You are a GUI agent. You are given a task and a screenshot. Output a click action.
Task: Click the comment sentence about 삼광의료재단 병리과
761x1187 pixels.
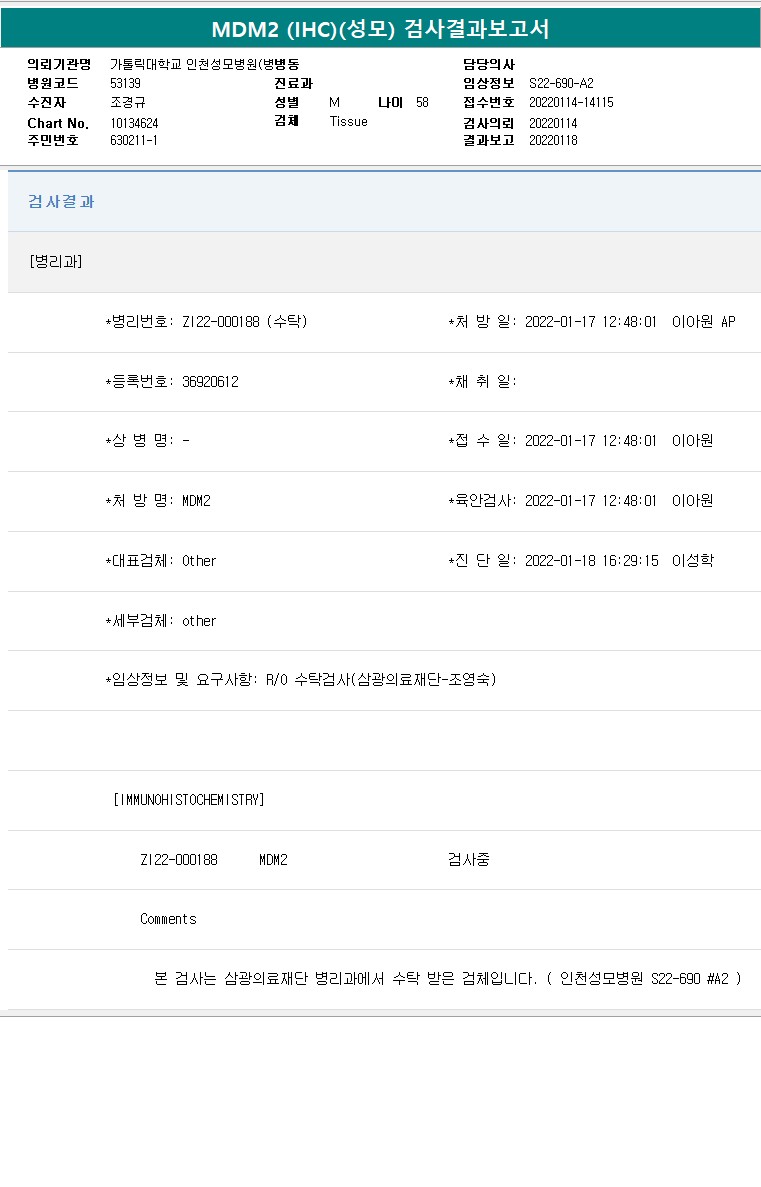coord(447,978)
